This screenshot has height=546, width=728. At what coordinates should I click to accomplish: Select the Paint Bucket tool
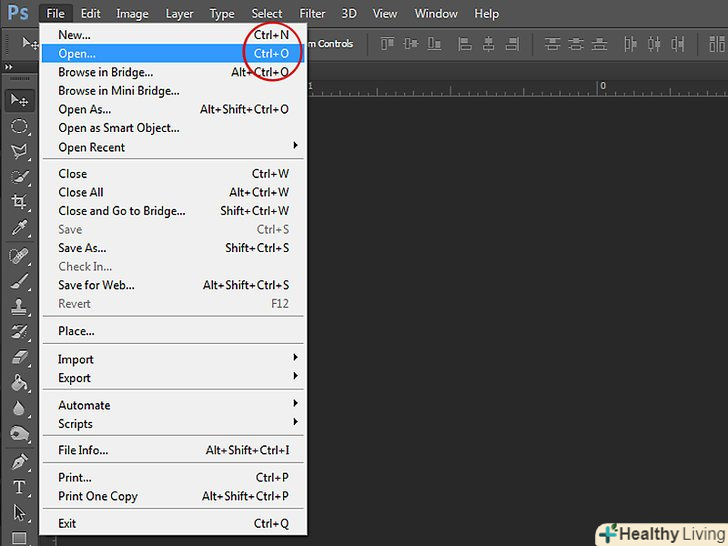(19, 383)
